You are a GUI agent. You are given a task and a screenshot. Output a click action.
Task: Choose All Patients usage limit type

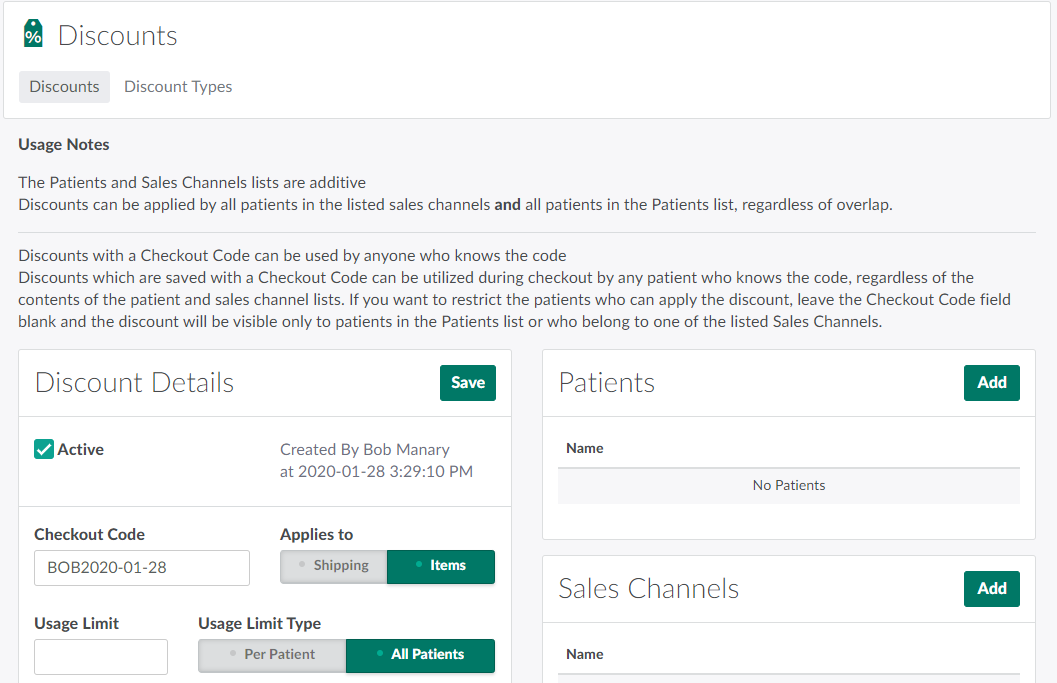pos(420,655)
